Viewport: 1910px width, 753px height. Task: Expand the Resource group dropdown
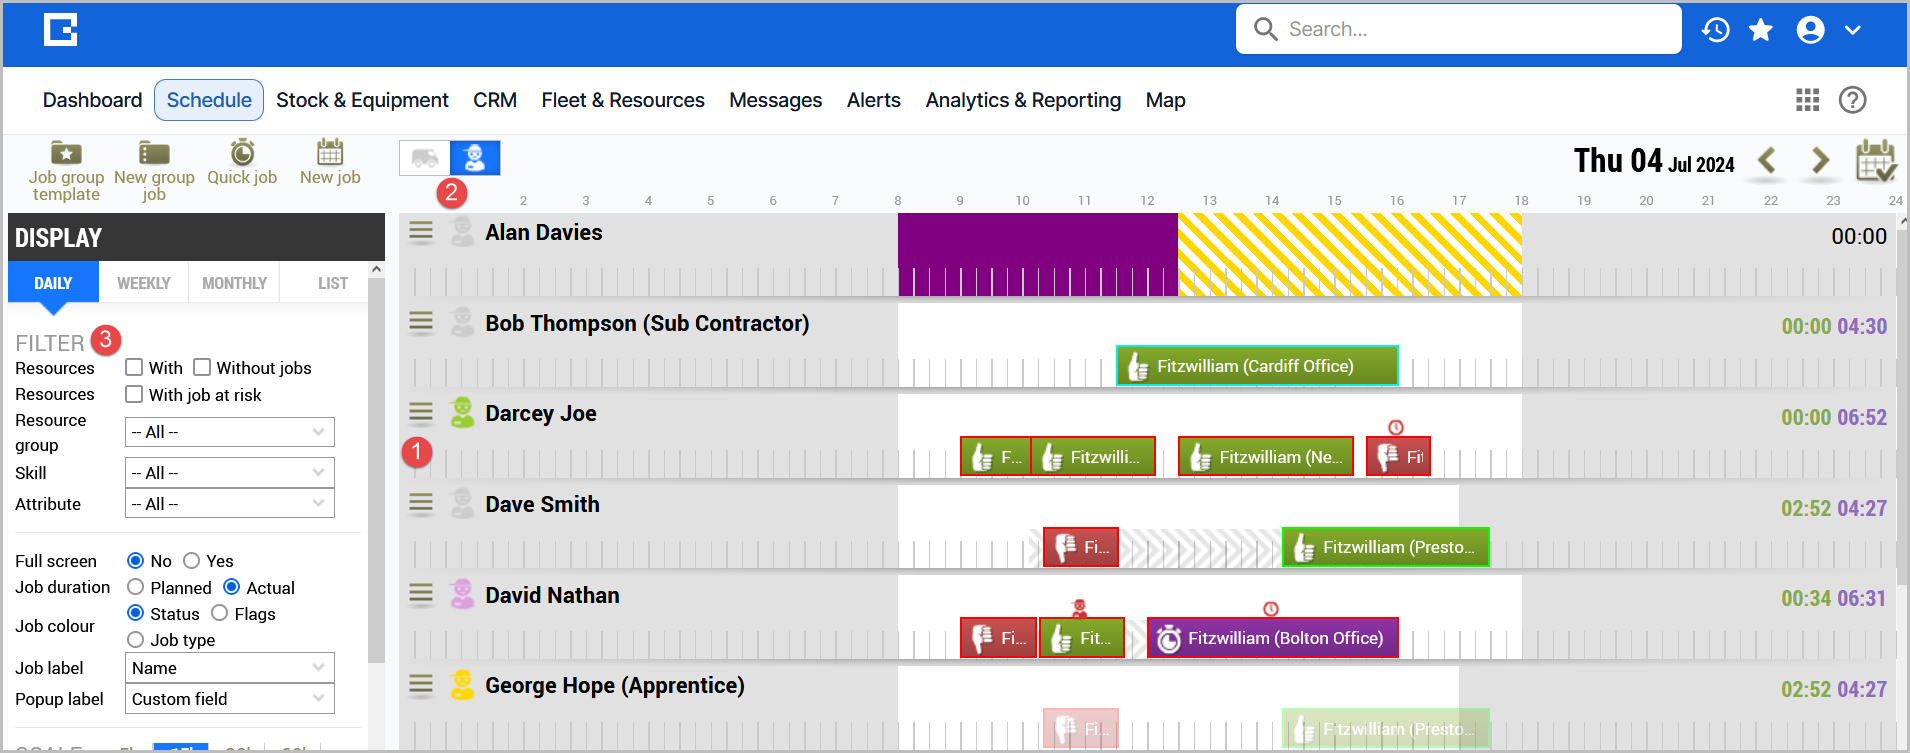click(x=230, y=432)
